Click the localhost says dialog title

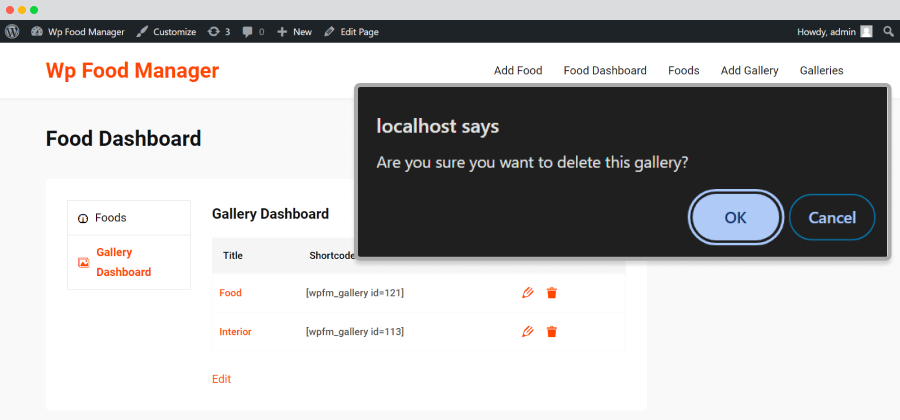(437, 126)
